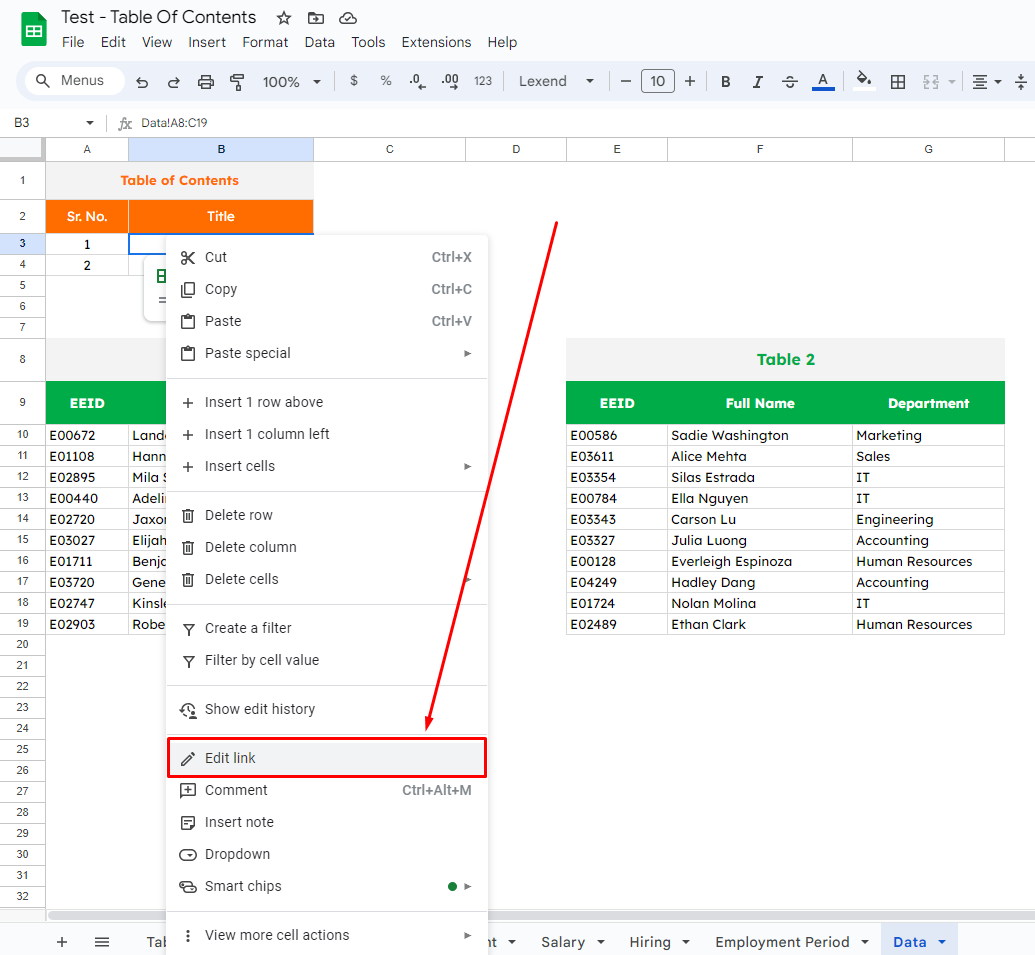Click the formula bar text
Image resolution: width=1035 pixels, height=955 pixels.
(174, 123)
